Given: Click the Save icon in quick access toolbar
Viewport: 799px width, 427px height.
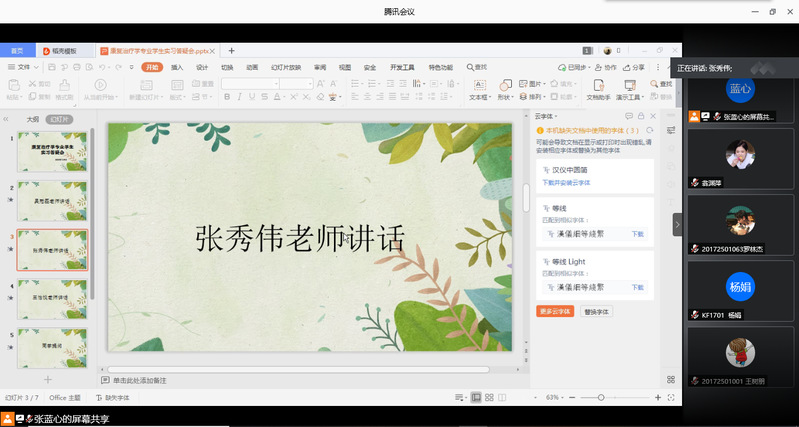Looking at the screenshot, I should coord(51,67).
